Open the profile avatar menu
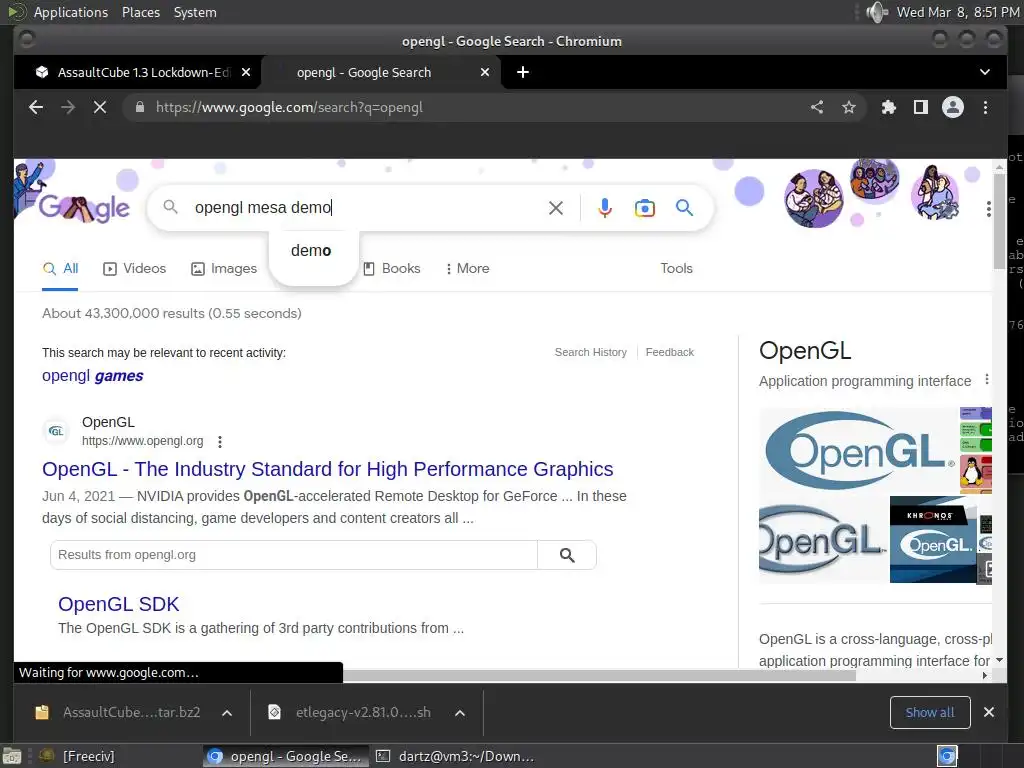Viewport: 1024px width, 768px height. pos(953,107)
